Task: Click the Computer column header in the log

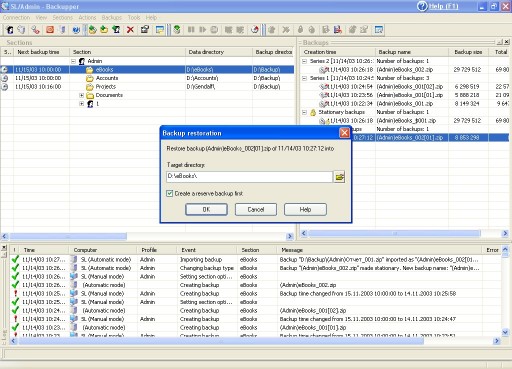Action: pyautogui.click(x=103, y=250)
